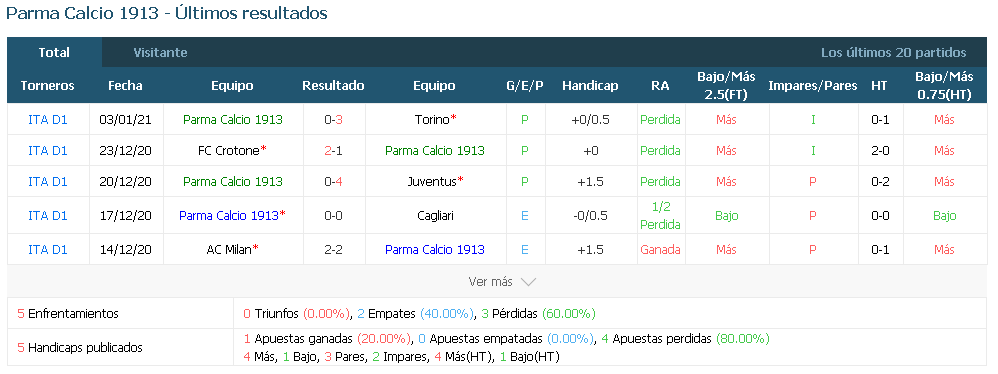Click blue Parma Calcio 1913 in 17/12/20 row

pos(229,216)
